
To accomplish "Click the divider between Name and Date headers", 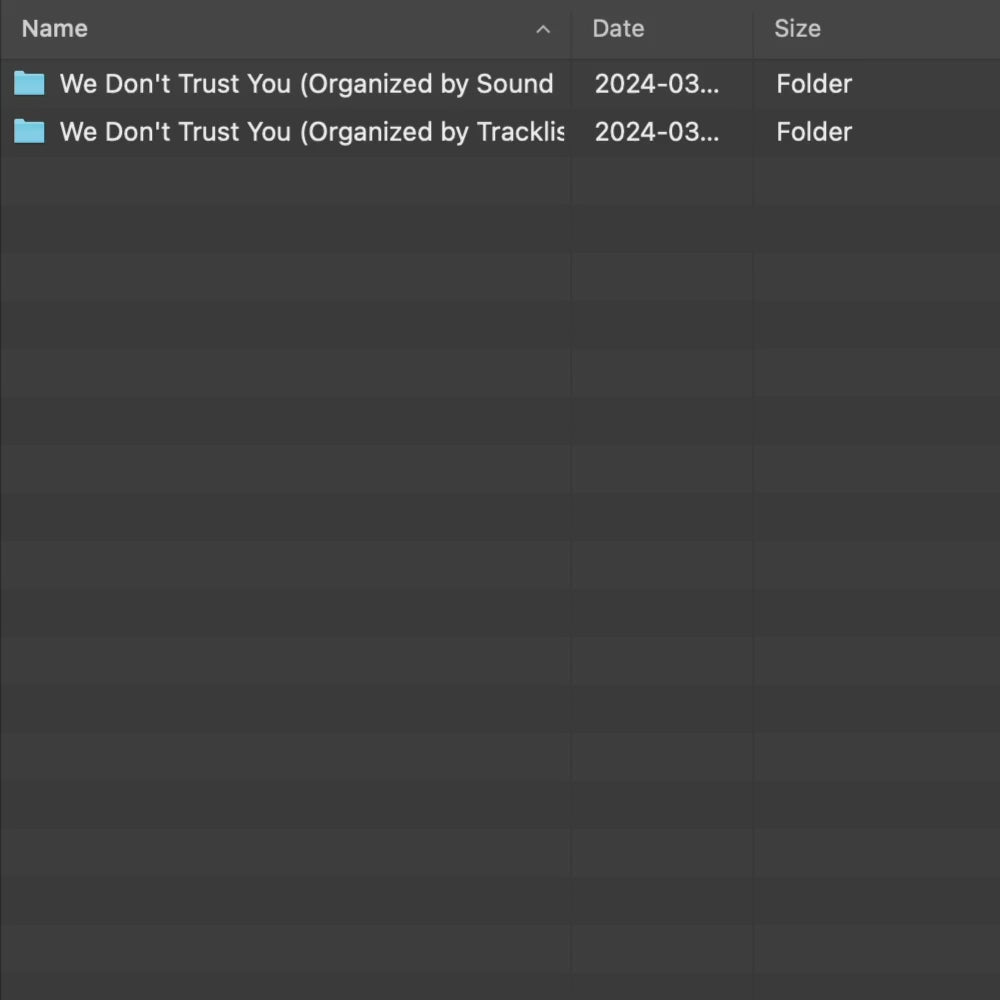I will pyautogui.click(x=571, y=29).
